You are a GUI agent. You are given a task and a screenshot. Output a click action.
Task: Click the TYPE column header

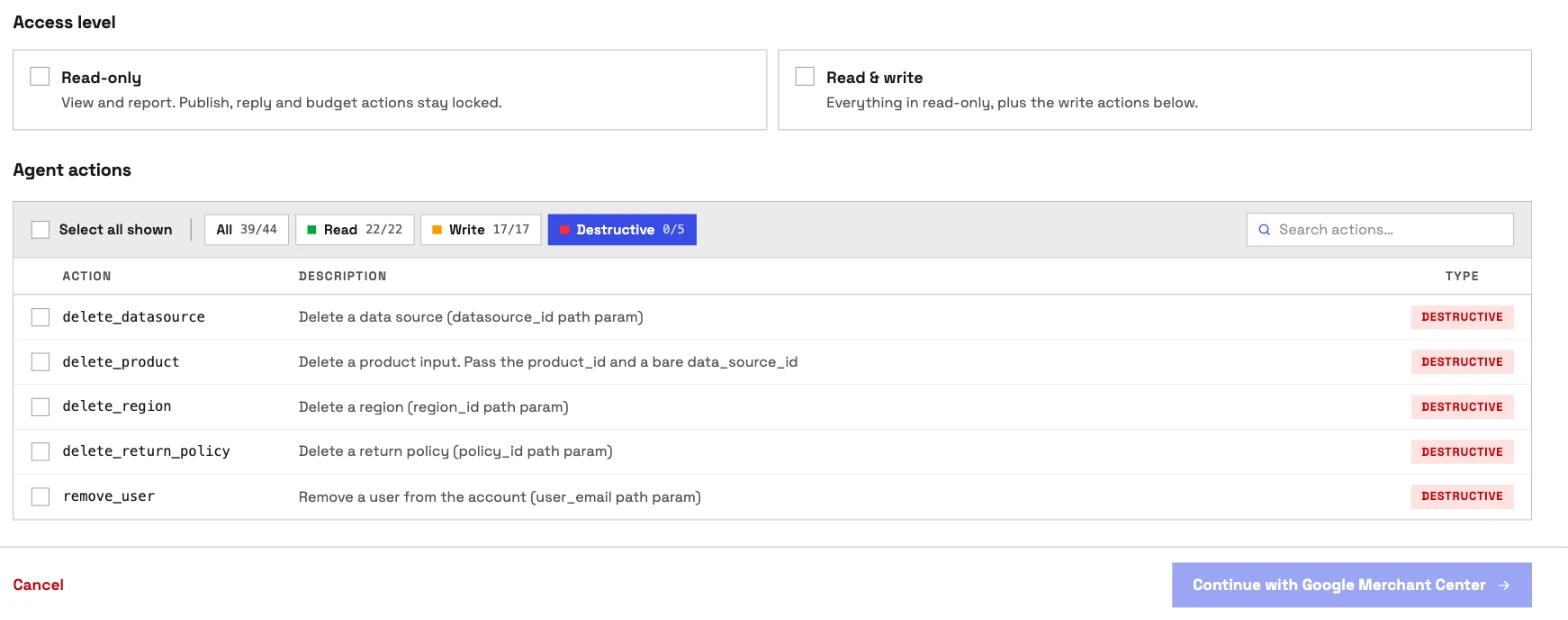point(1462,276)
